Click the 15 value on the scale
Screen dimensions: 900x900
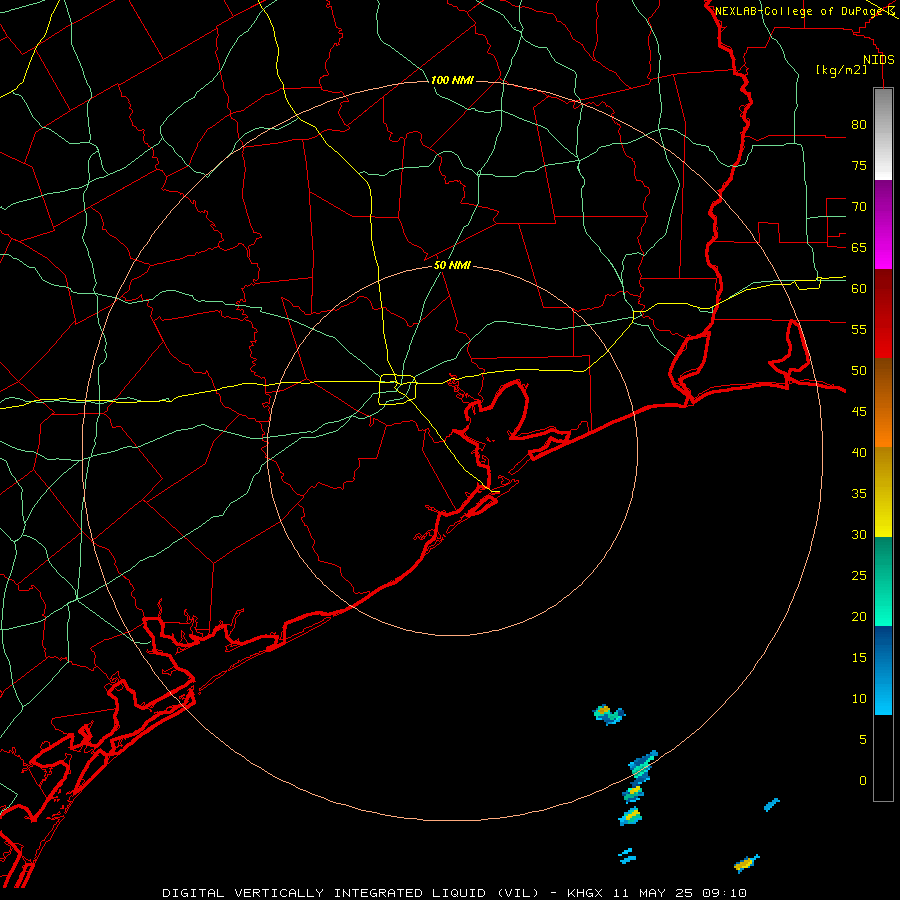click(x=859, y=658)
